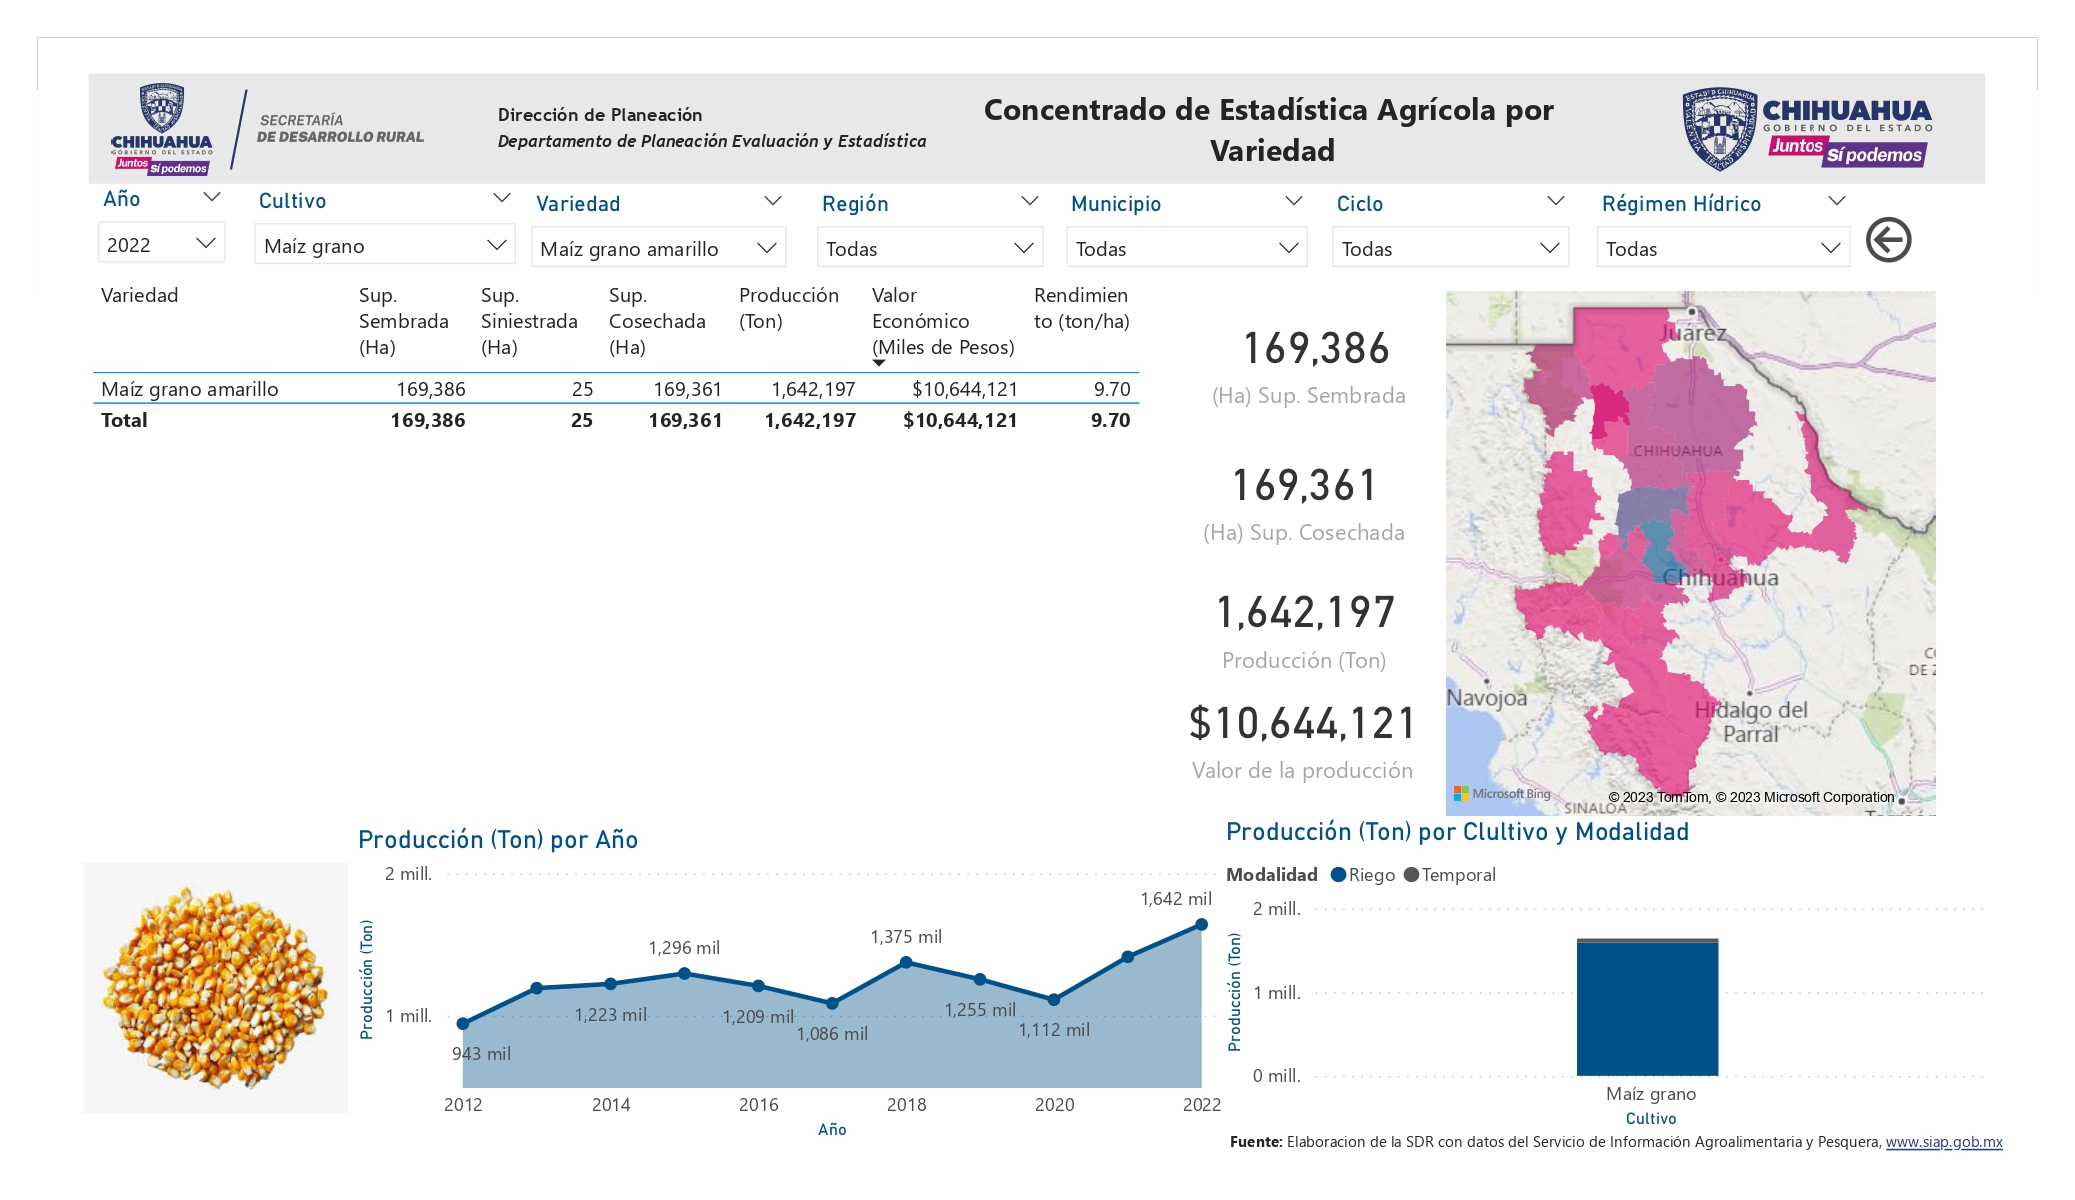Click the circular back arrow button
This screenshot has height=1200, width=2075.
pyautogui.click(x=1888, y=240)
